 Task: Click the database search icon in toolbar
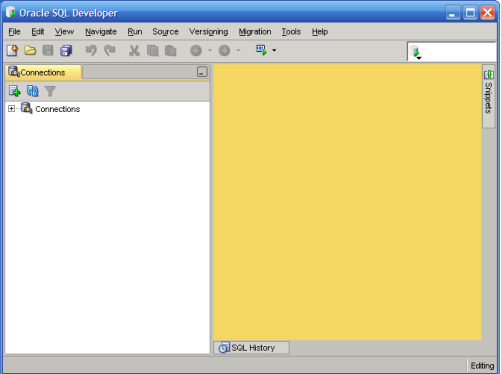point(415,52)
